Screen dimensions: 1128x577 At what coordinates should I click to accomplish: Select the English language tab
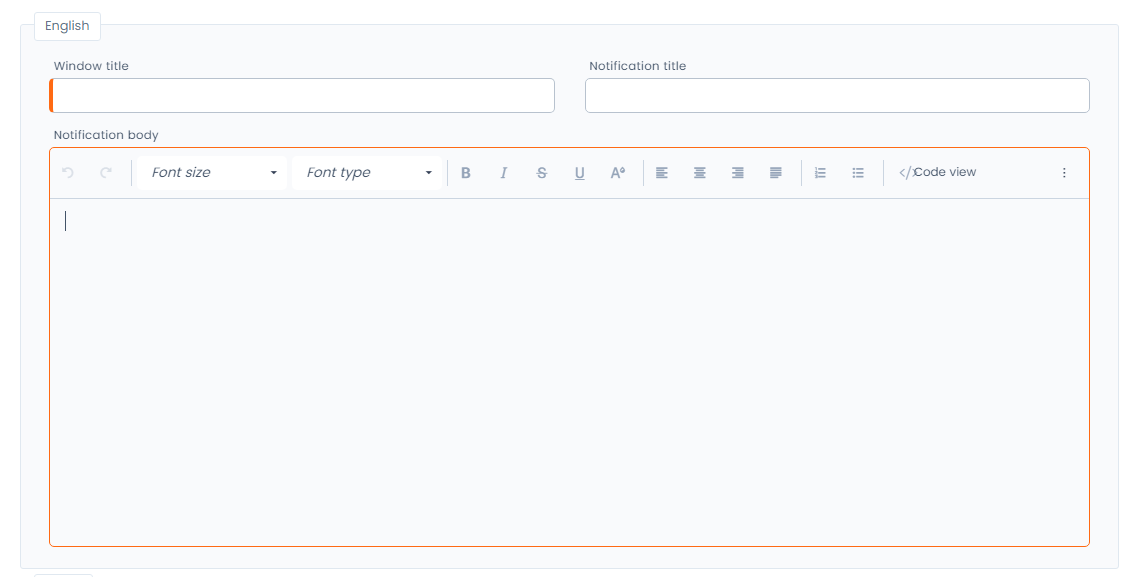click(x=67, y=26)
